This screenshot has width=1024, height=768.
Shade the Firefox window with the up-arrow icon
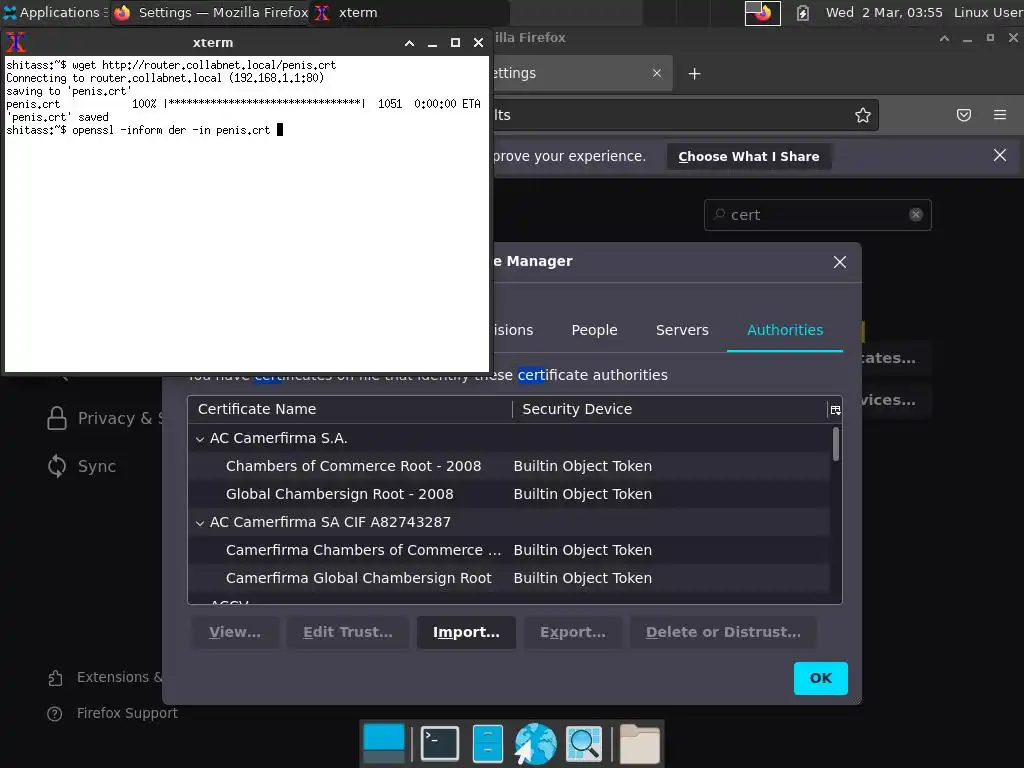pyautogui.click(x=944, y=39)
